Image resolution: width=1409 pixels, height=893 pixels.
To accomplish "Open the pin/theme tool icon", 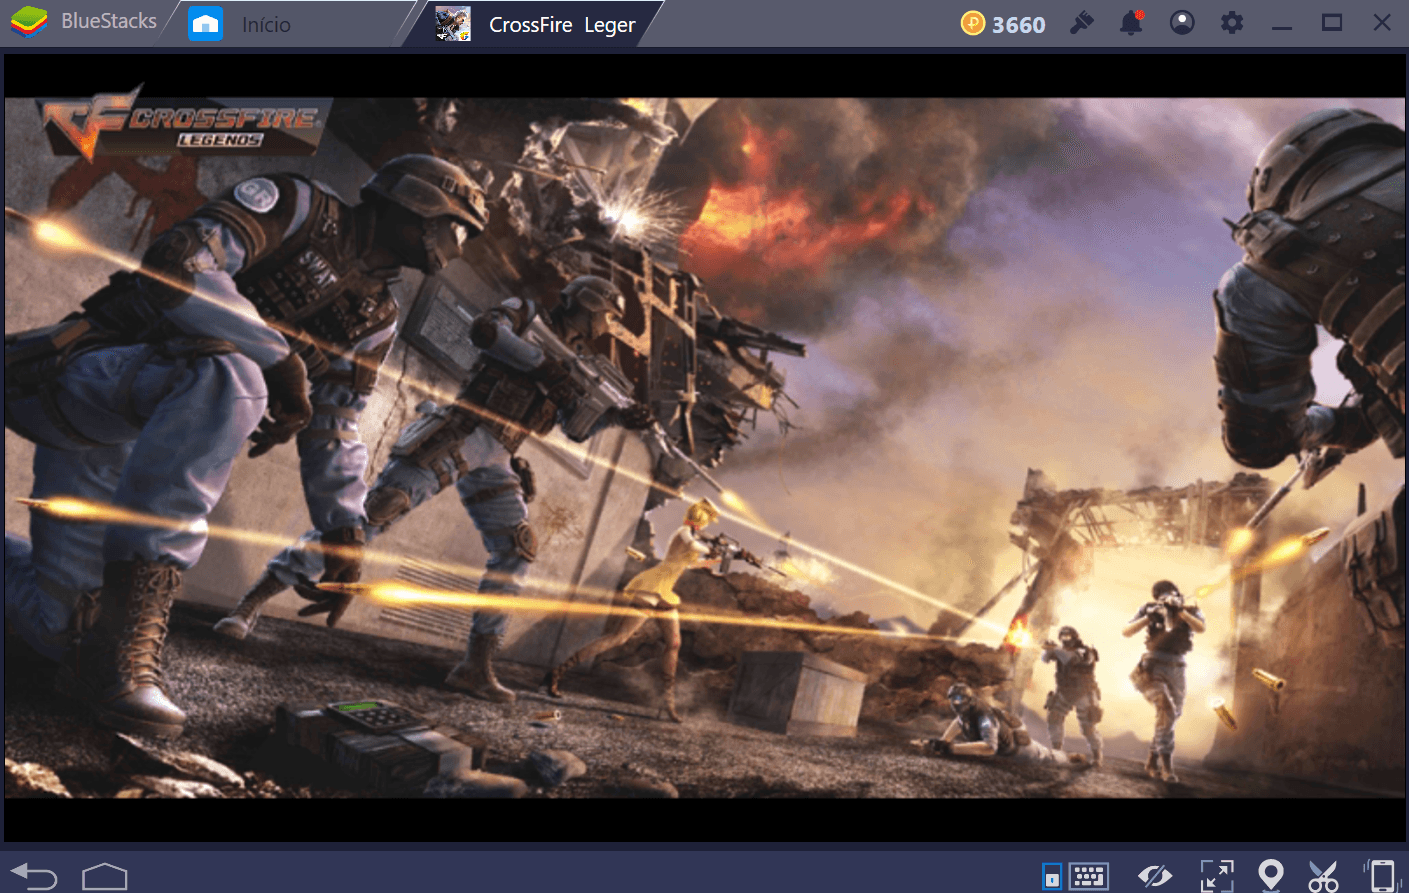I will [1081, 22].
